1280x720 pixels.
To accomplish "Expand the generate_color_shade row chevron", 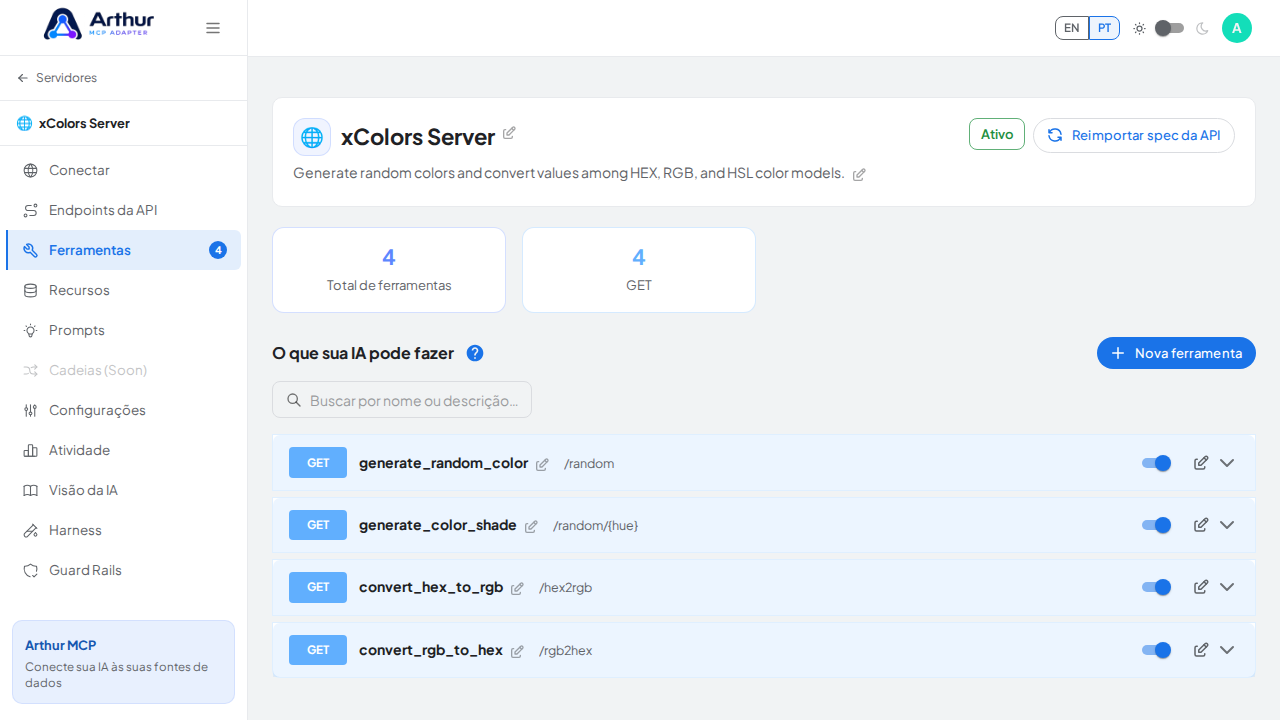I will pyautogui.click(x=1227, y=525).
